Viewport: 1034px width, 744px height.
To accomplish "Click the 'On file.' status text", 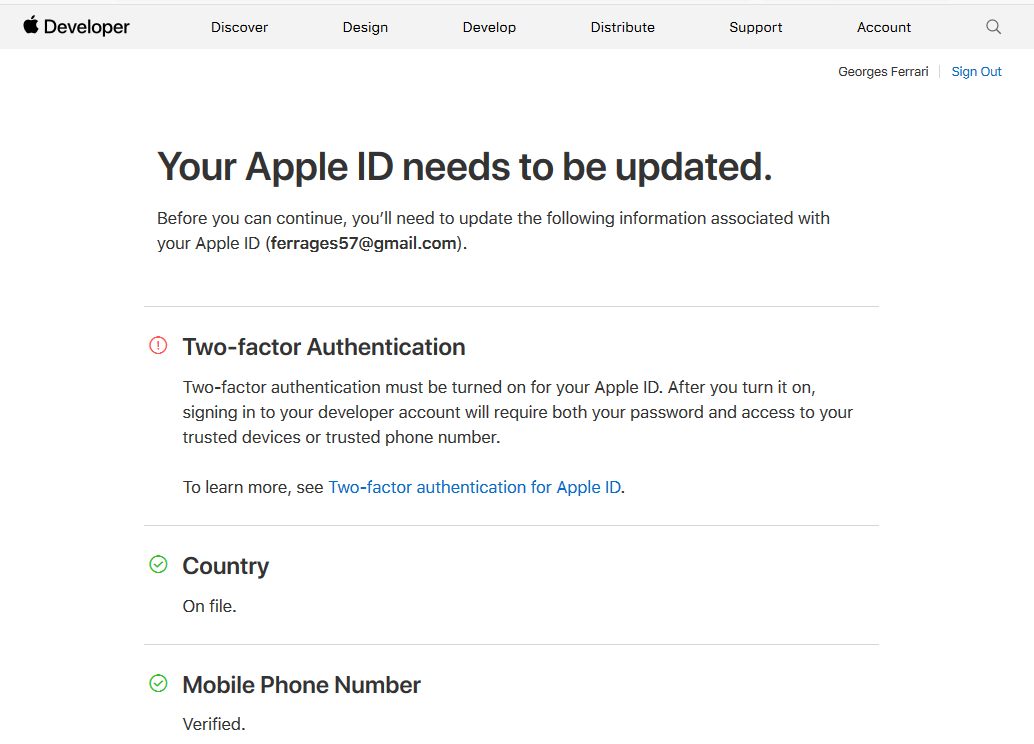I will coord(210,606).
